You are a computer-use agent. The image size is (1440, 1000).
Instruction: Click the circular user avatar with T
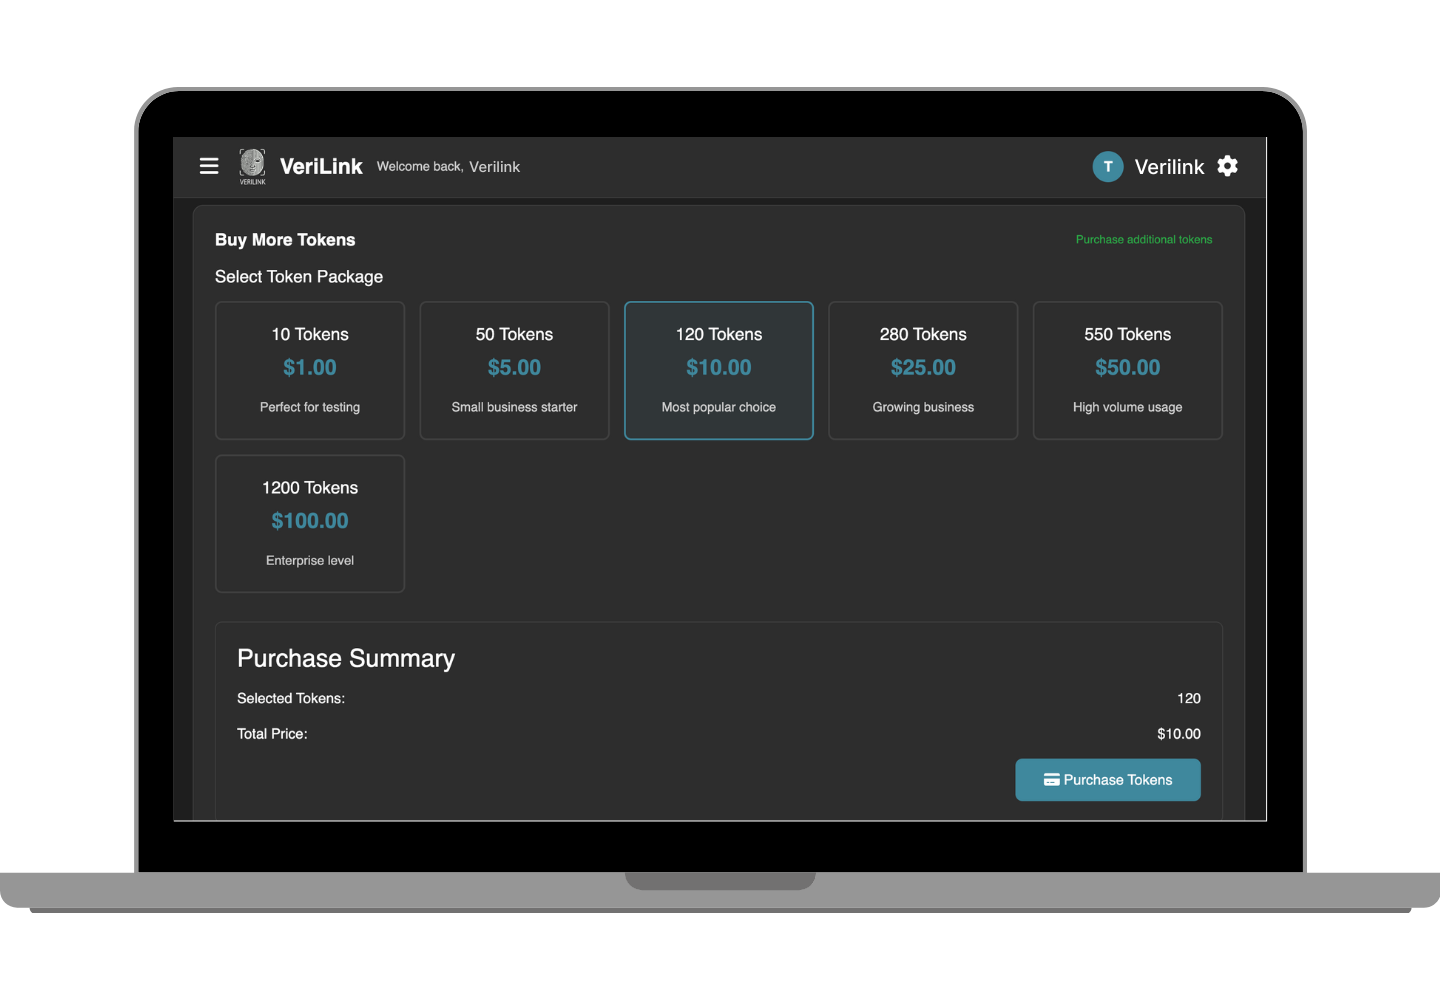pos(1108,166)
